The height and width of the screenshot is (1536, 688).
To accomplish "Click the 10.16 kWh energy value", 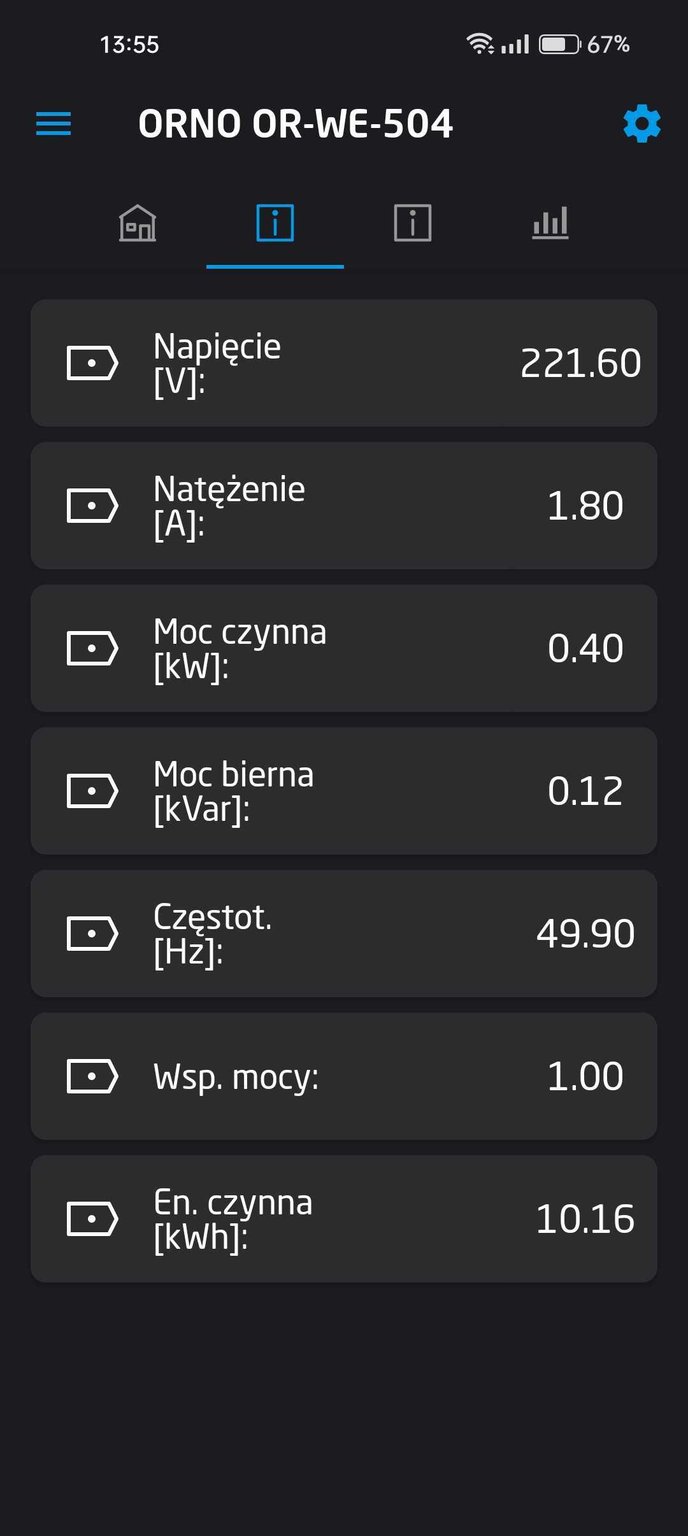I will (x=585, y=1219).
